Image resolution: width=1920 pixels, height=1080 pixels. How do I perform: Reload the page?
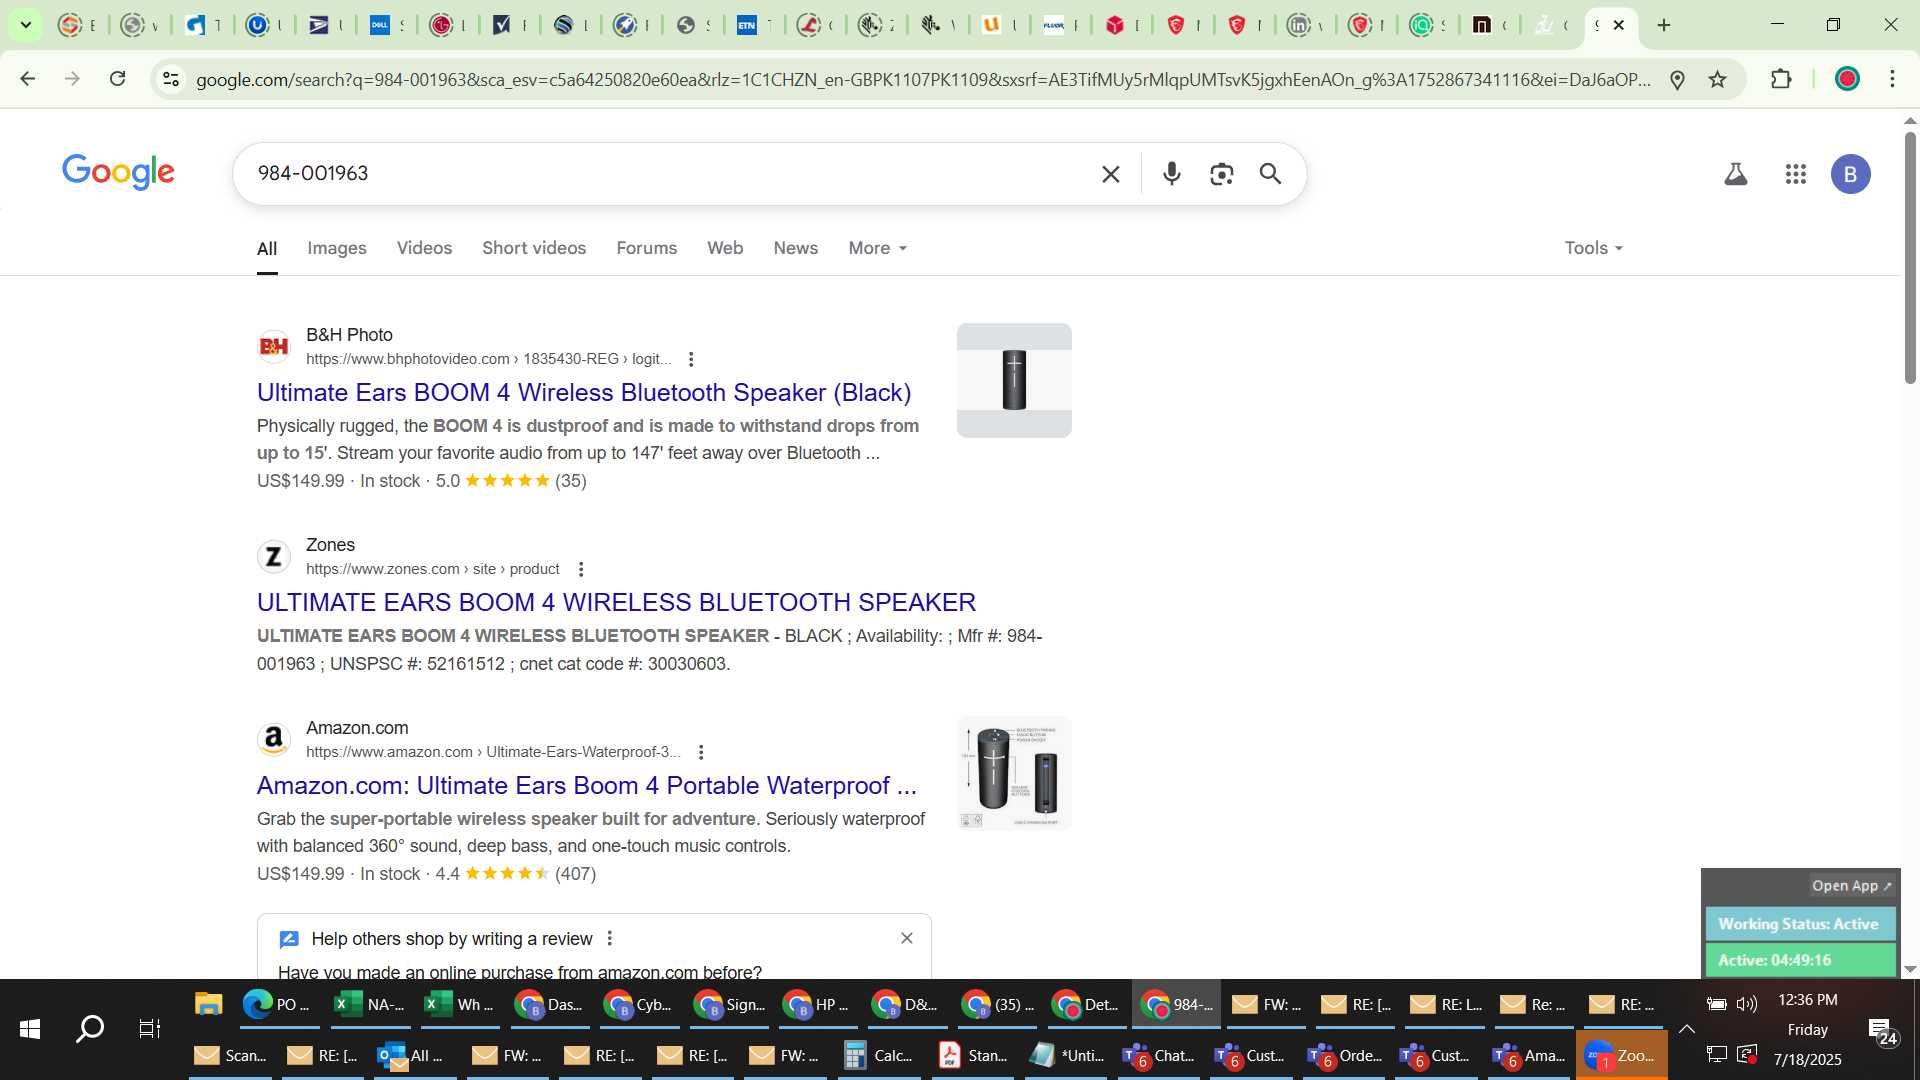click(x=117, y=79)
